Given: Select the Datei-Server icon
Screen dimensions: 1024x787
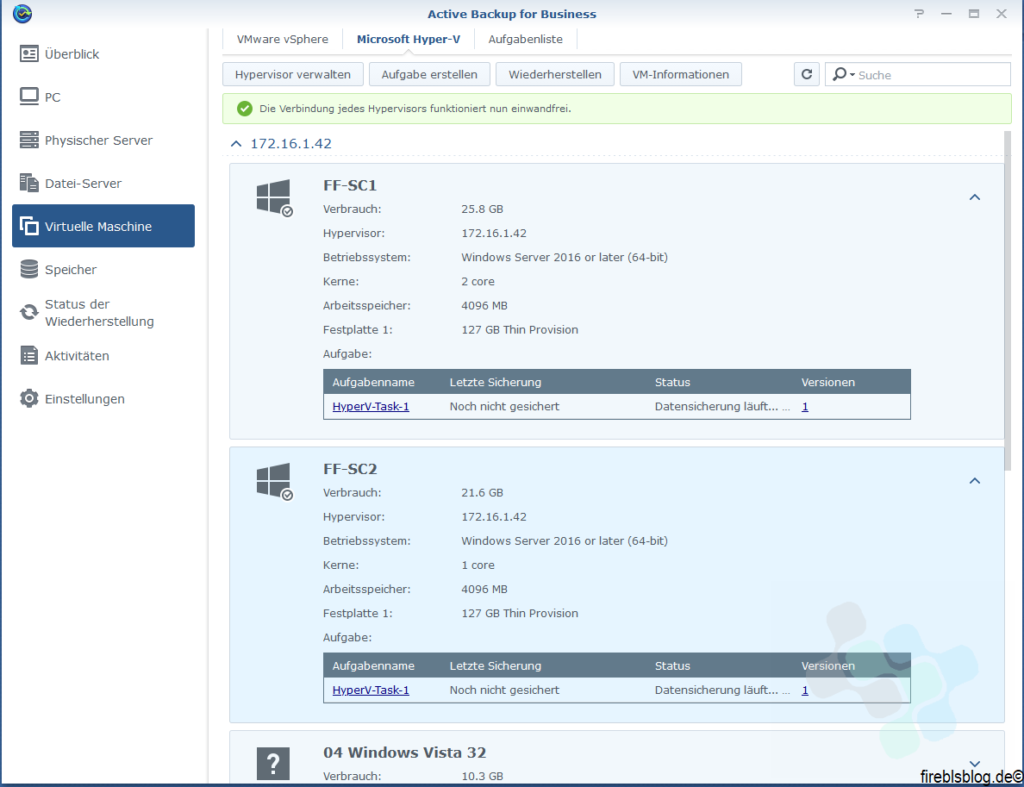Looking at the screenshot, I should pyautogui.click(x=29, y=183).
